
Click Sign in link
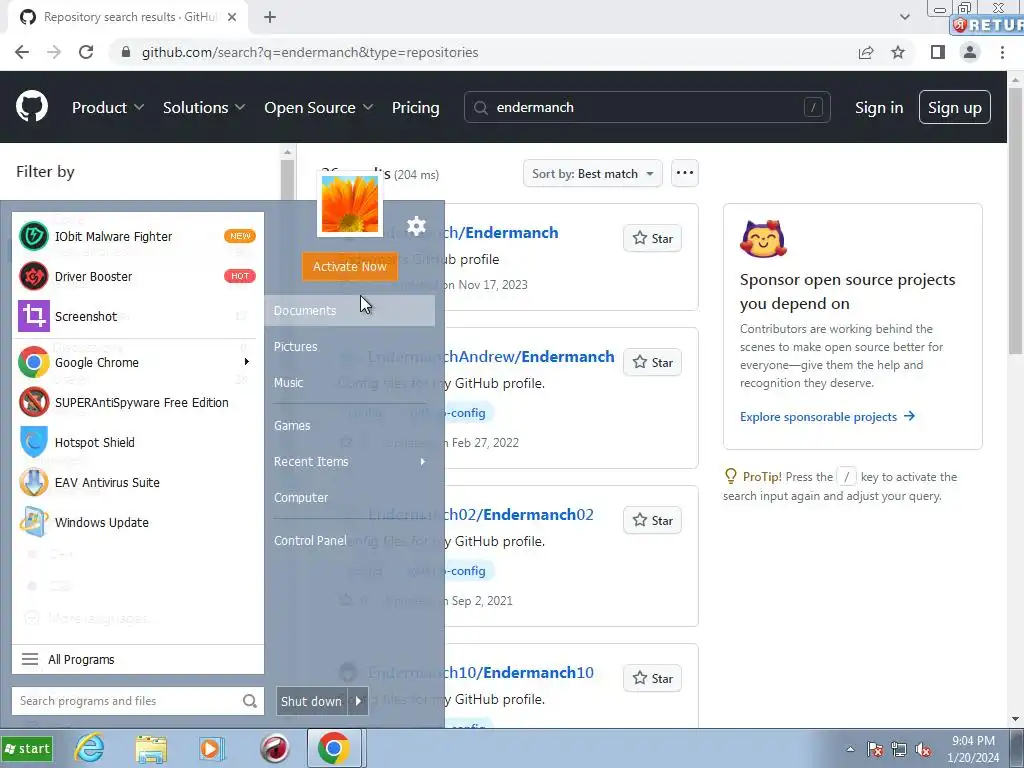click(879, 108)
